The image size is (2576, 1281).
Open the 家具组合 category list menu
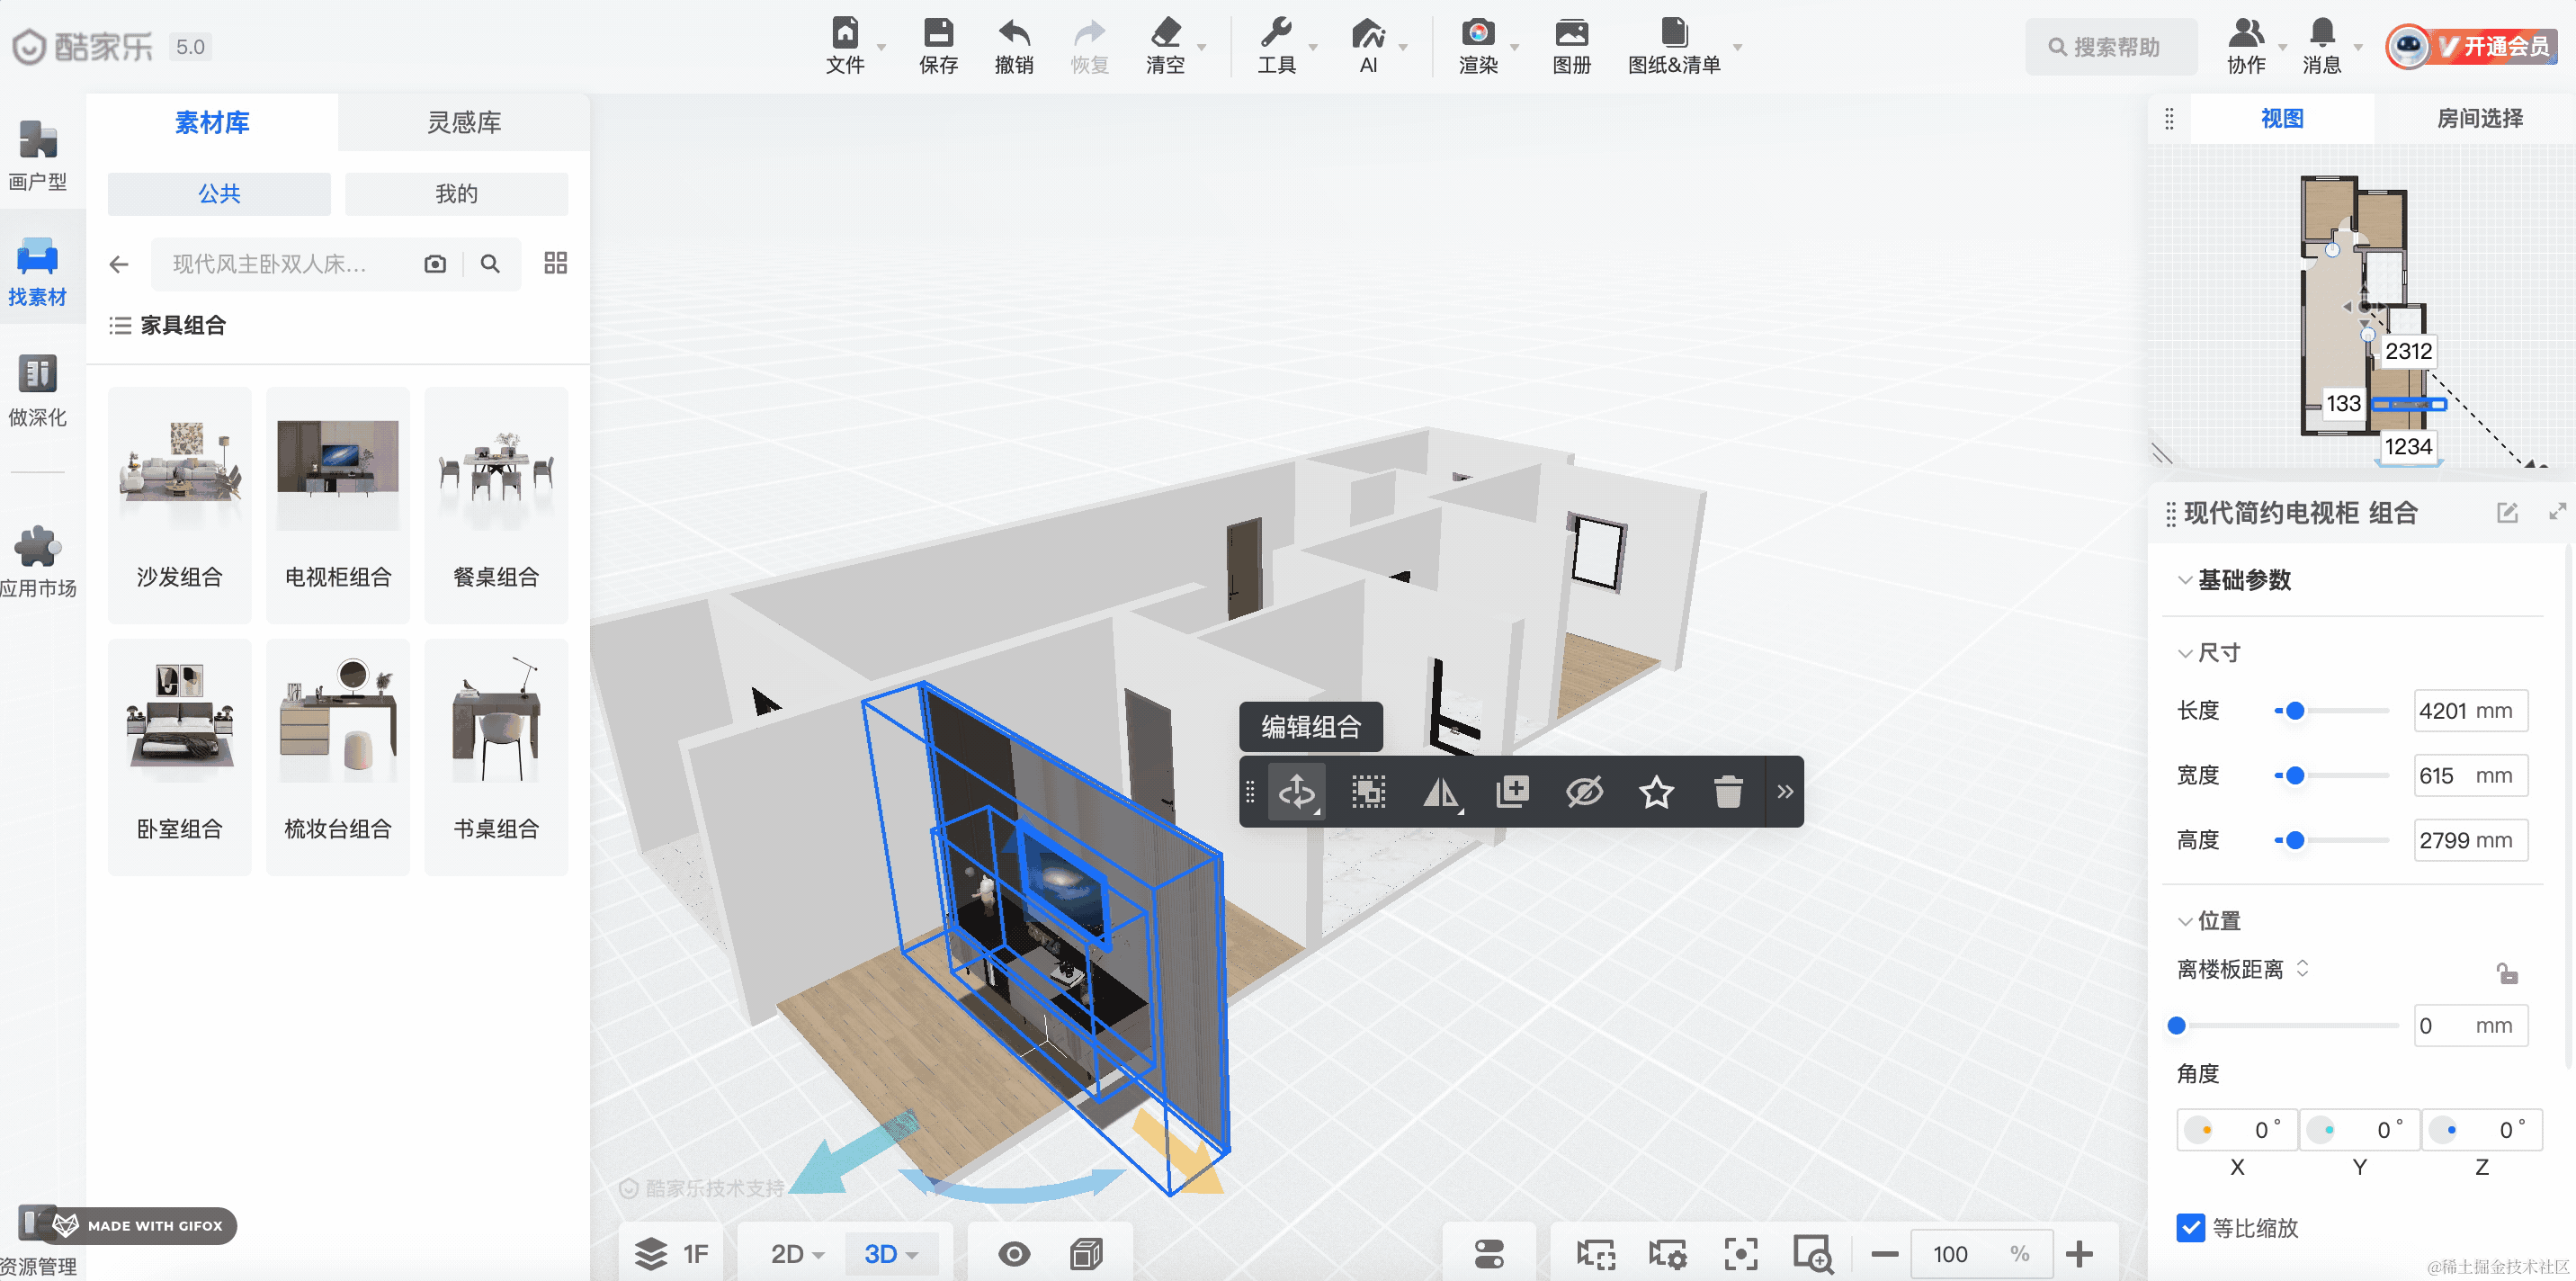point(120,326)
